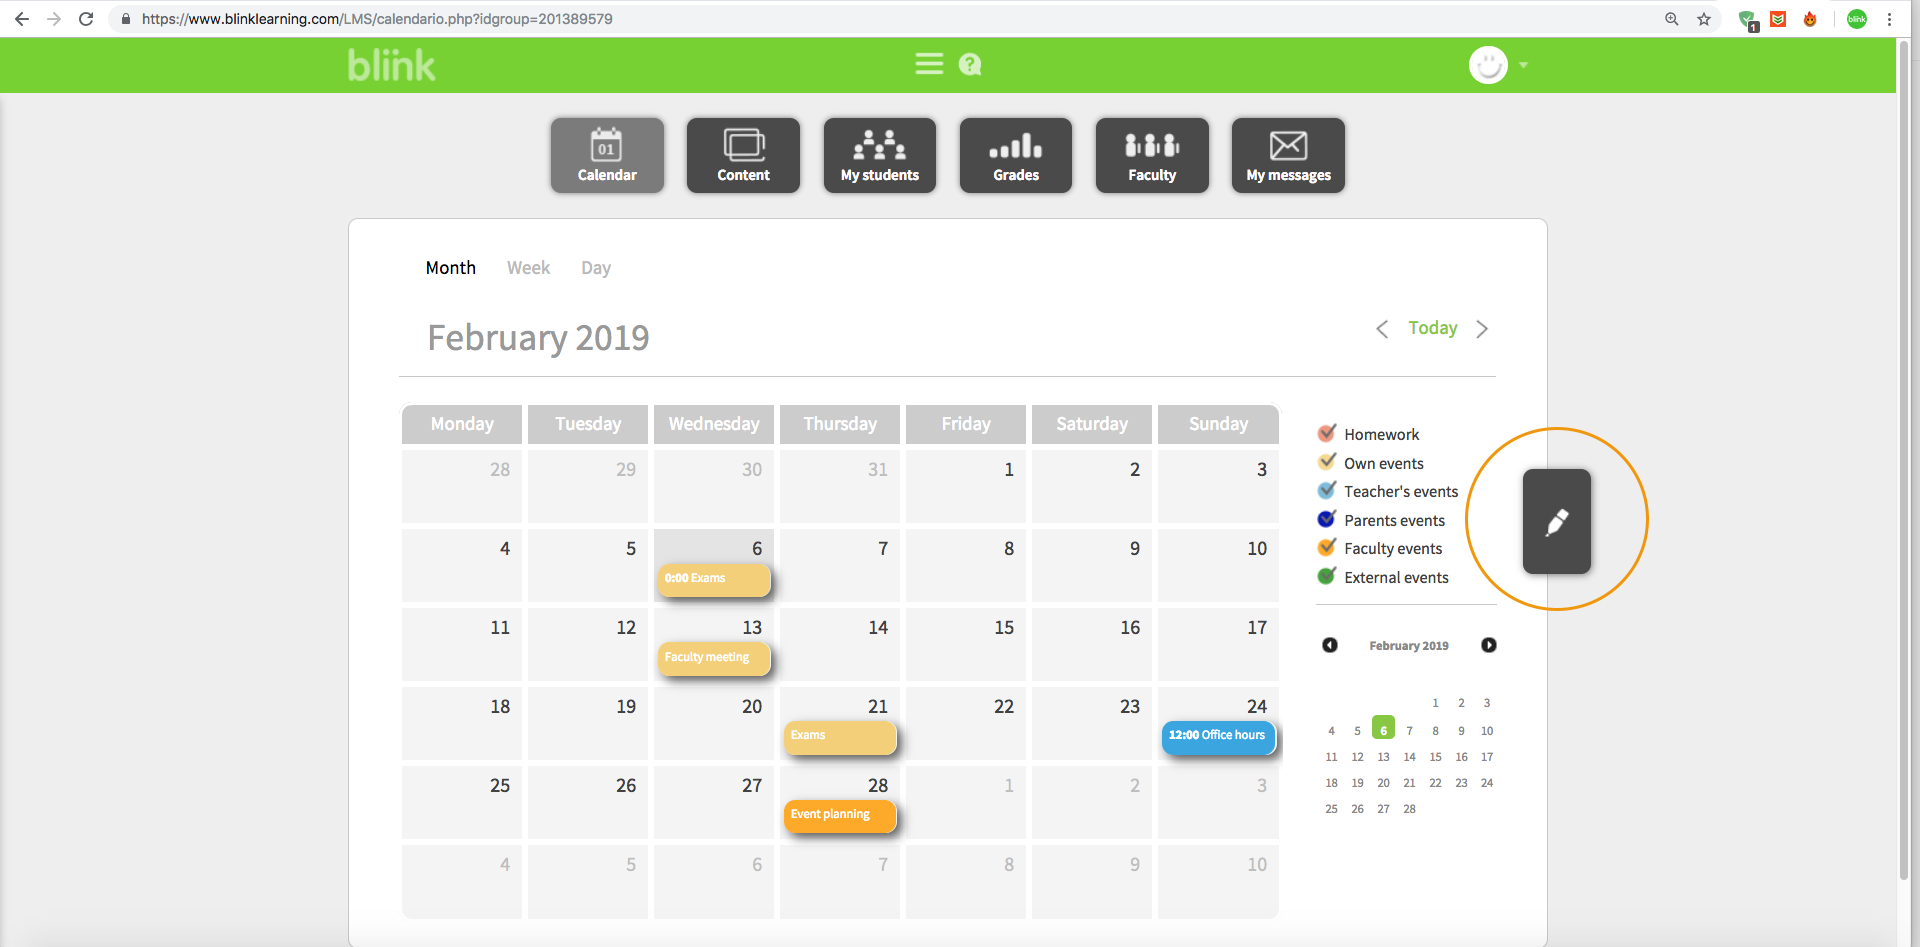
Task: Open the profile dropdown arrow
Action: pyautogui.click(x=1524, y=64)
